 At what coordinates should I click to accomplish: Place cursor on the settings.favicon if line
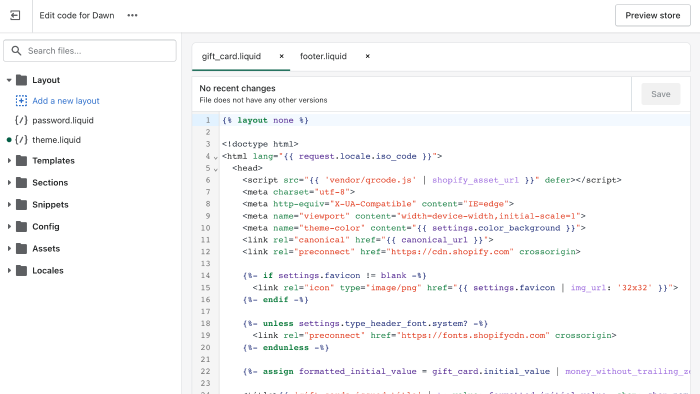(335, 276)
